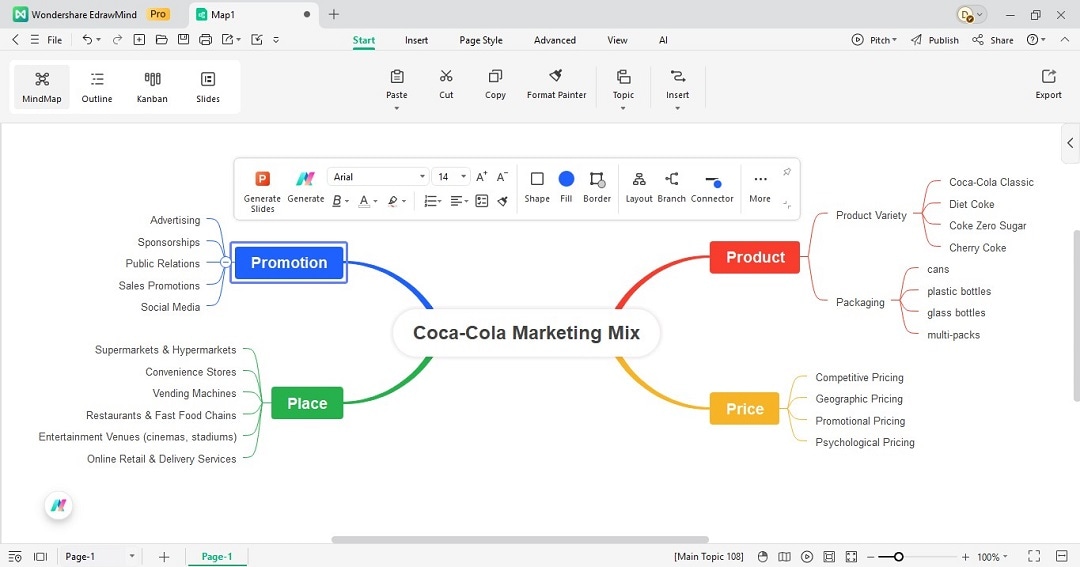Open the font color dropdown
1080x567 pixels.
(375, 201)
